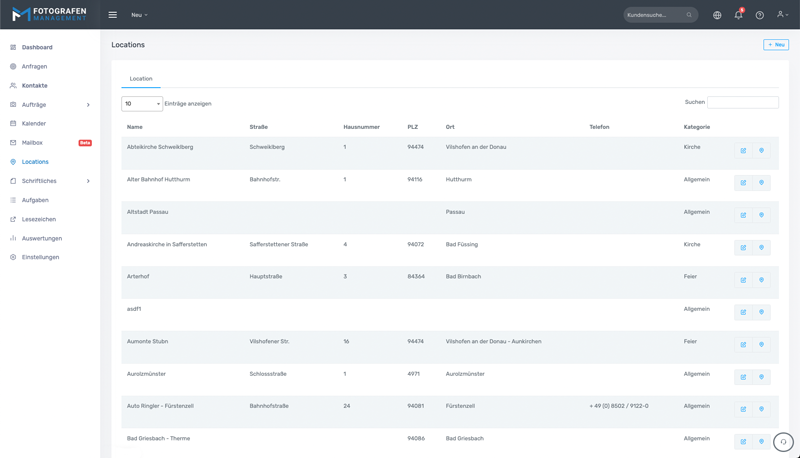The height and width of the screenshot is (458, 800).
Task: Open the user account menu
Action: (x=782, y=15)
